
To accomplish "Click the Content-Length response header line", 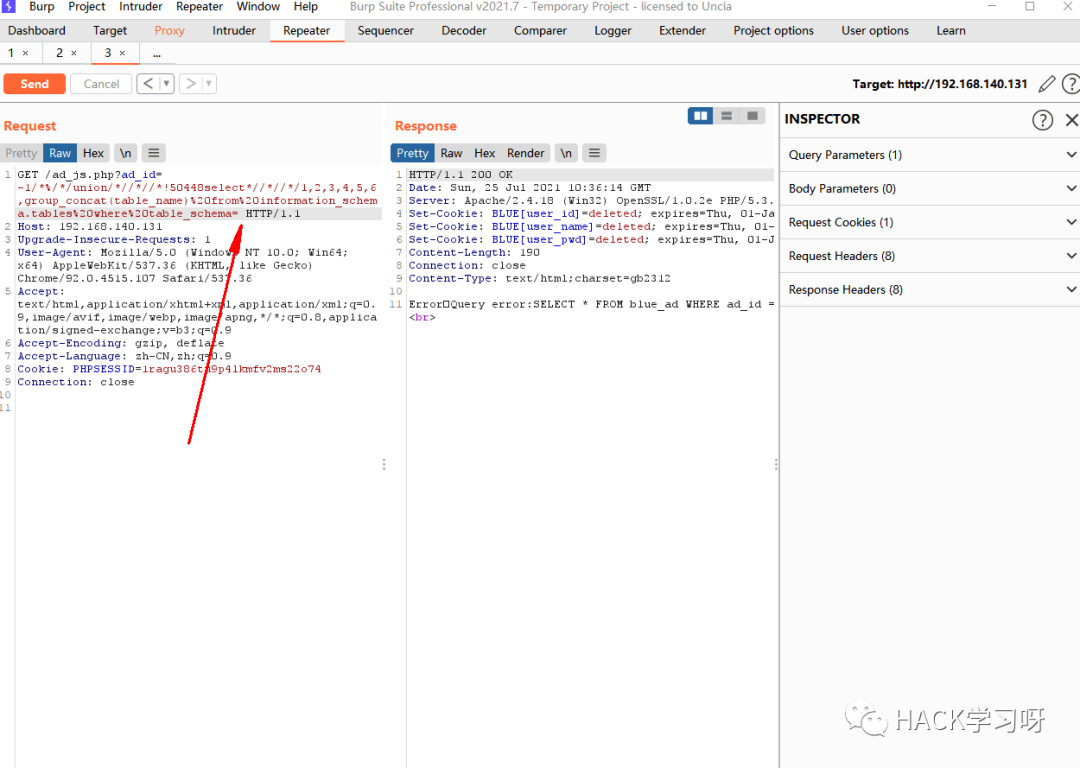I will tap(475, 253).
